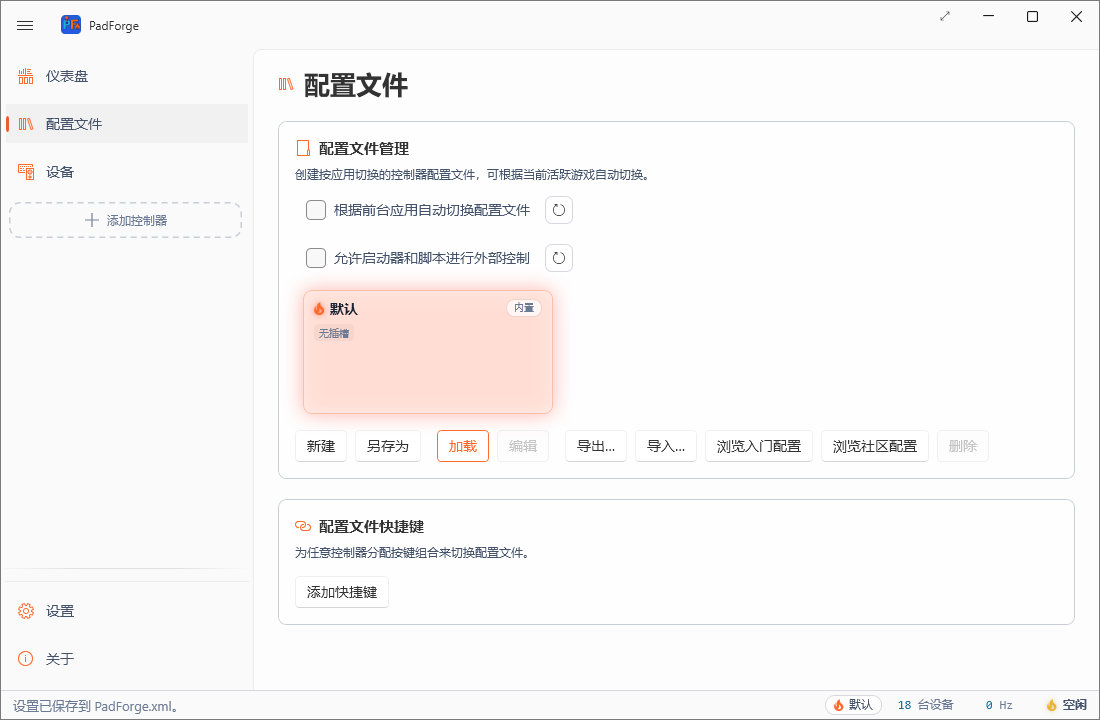The height and width of the screenshot is (720, 1100).
Task: Open the 关于 about page
Action: (127, 659)
